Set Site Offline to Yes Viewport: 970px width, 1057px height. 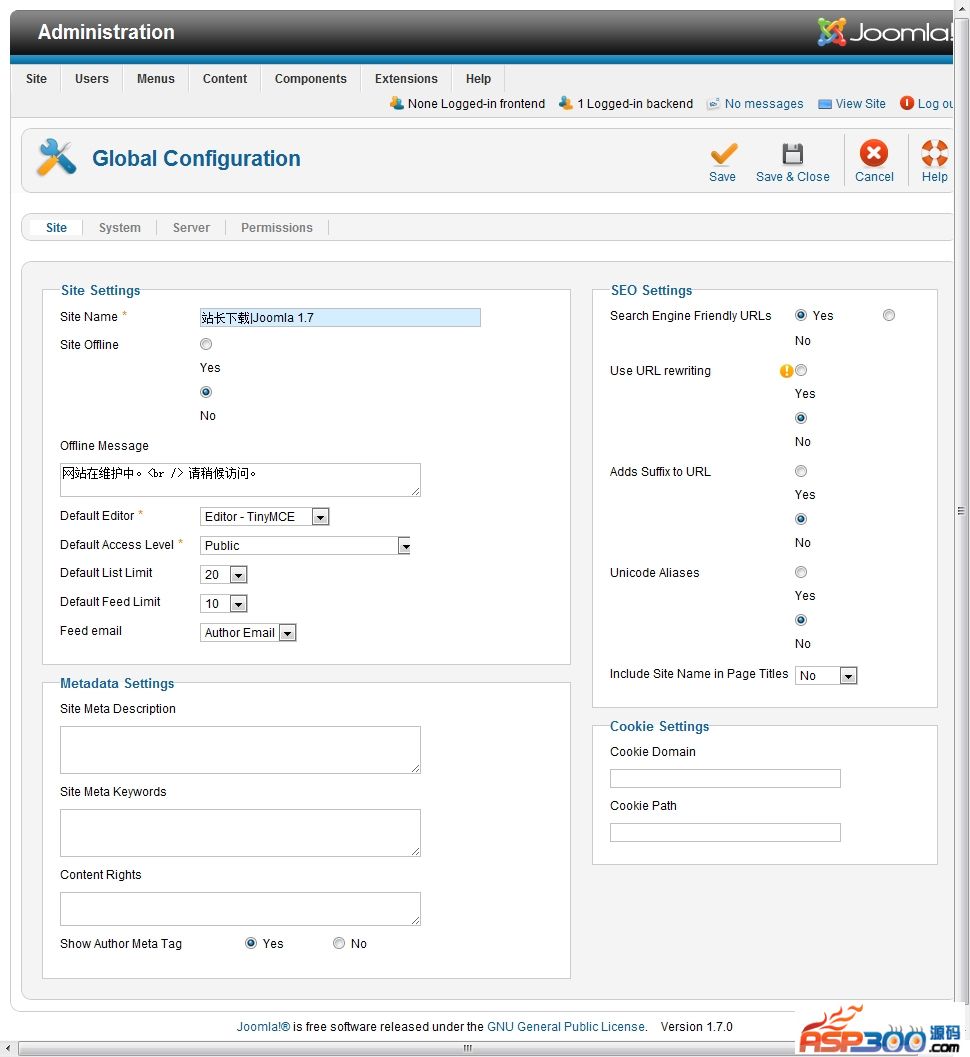[x=206, y=344]
